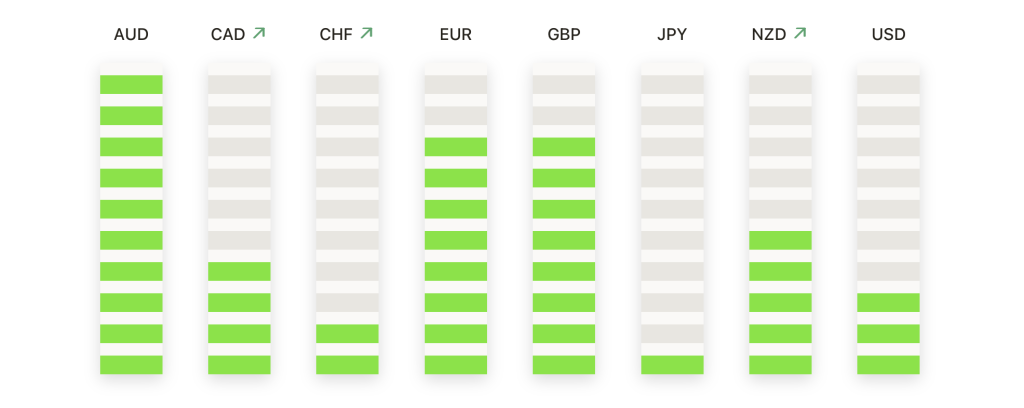Open the JPY currency heading
The image size is (1024, 408).
tap(672, 35)
